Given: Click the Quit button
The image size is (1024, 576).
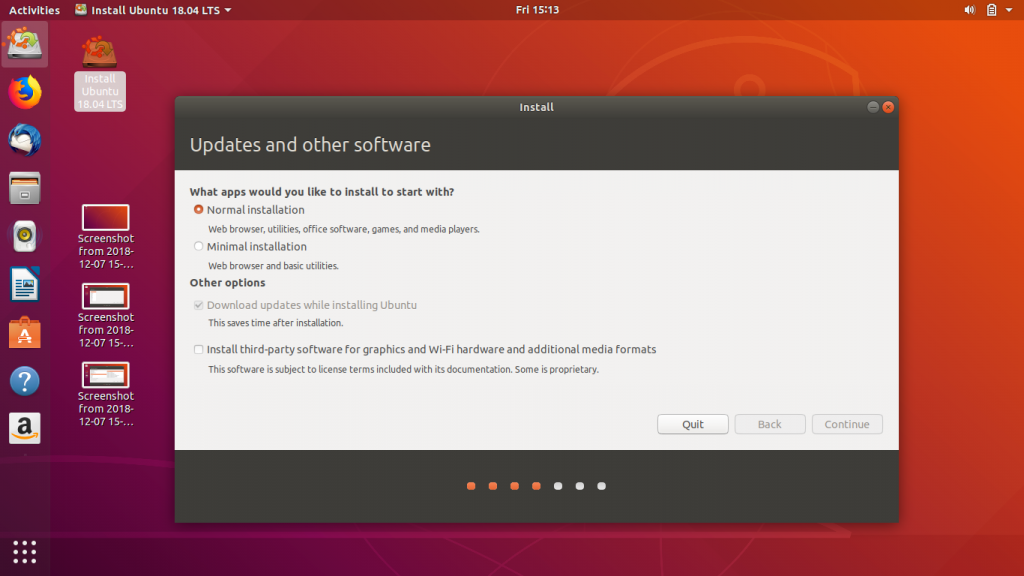Looking at the screenshot, I should click(692, 424).
